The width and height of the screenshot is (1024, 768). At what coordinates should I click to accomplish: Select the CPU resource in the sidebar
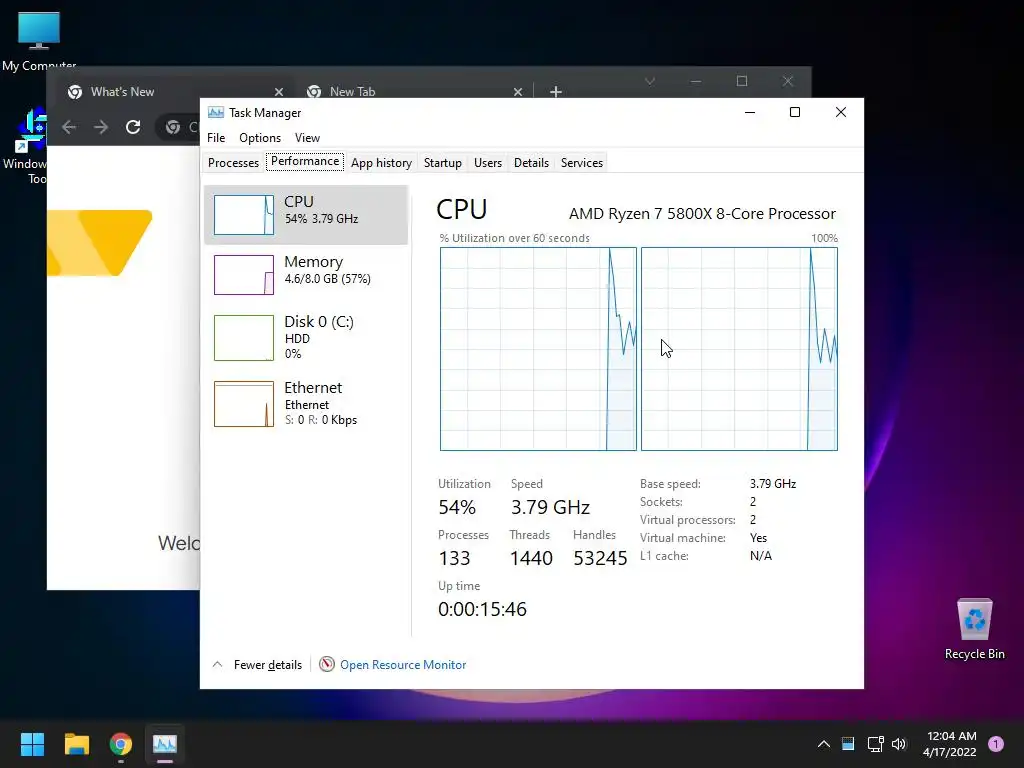(306, 215)
